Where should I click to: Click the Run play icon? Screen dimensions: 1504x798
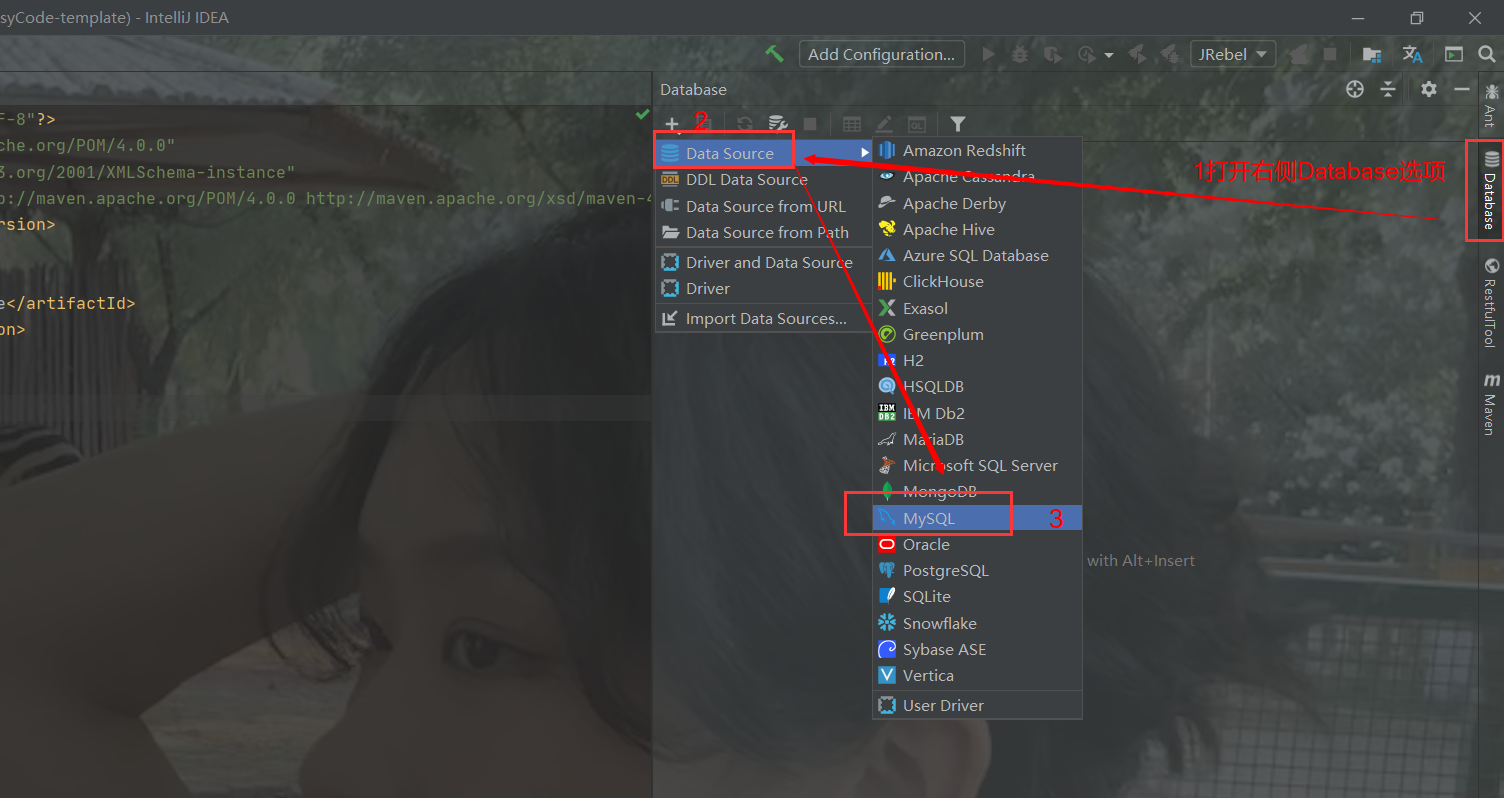pyautogui.click(x=989, y=54)
